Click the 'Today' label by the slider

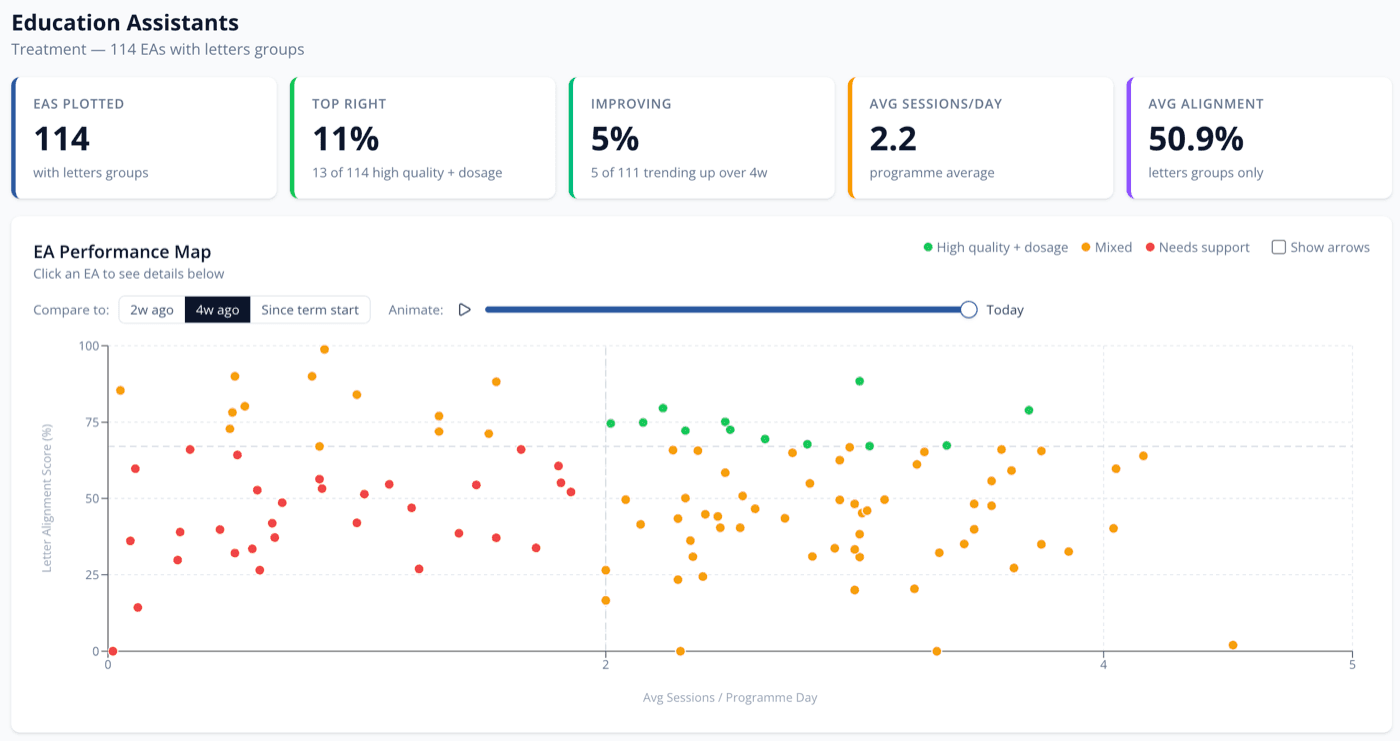(x=1005, y=310)
